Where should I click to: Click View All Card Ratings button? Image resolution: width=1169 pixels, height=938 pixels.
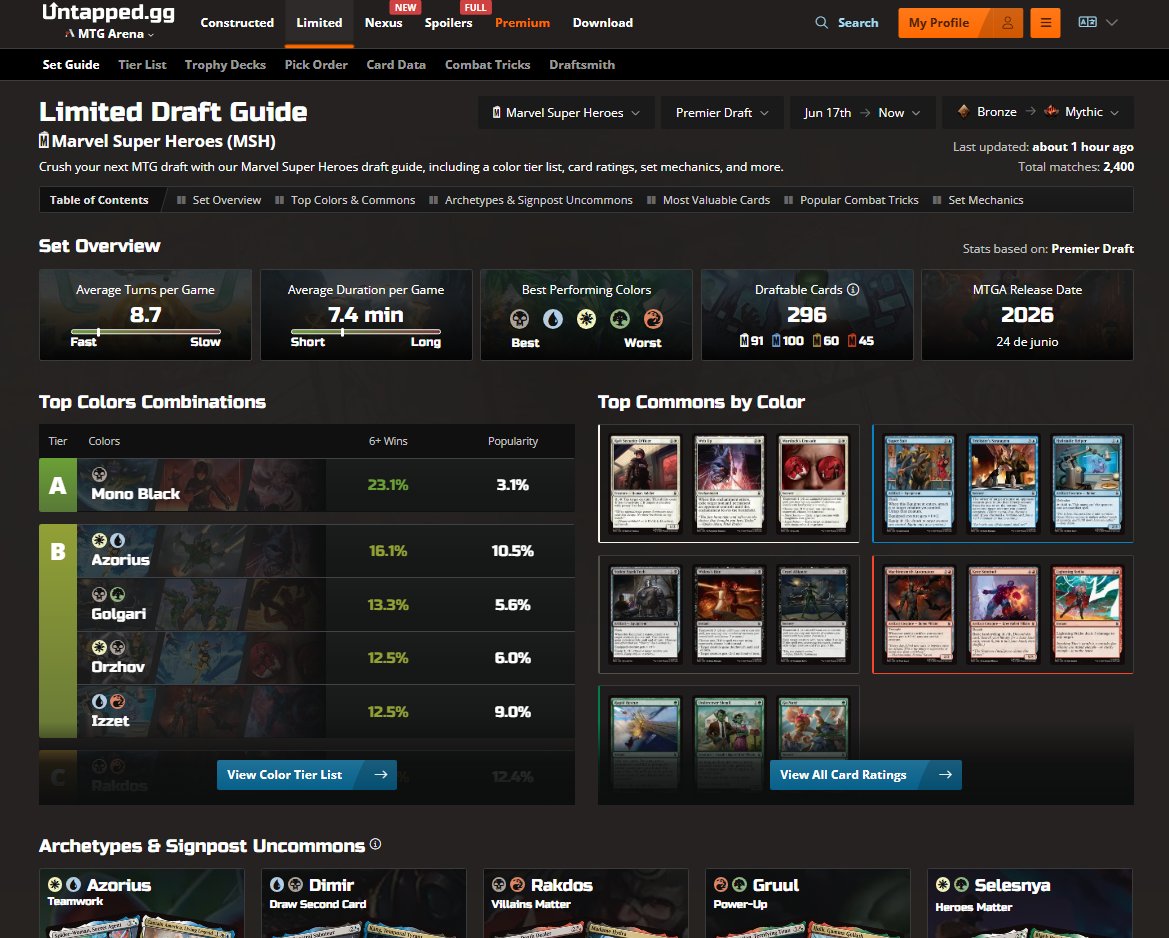(x=866, y=775)
